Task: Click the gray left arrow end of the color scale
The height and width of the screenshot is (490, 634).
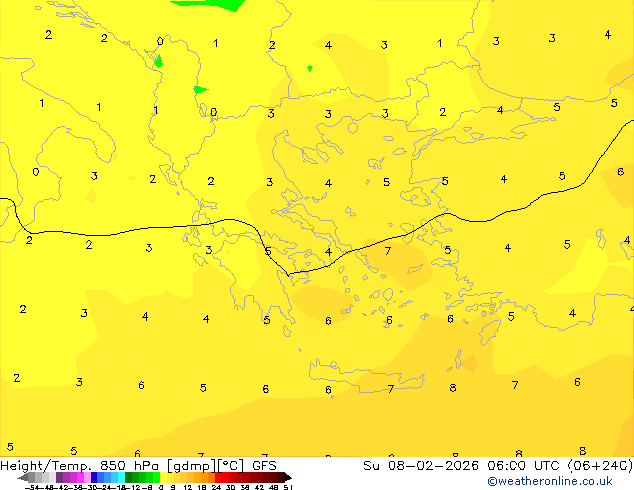Action: [x=23, y=478]
